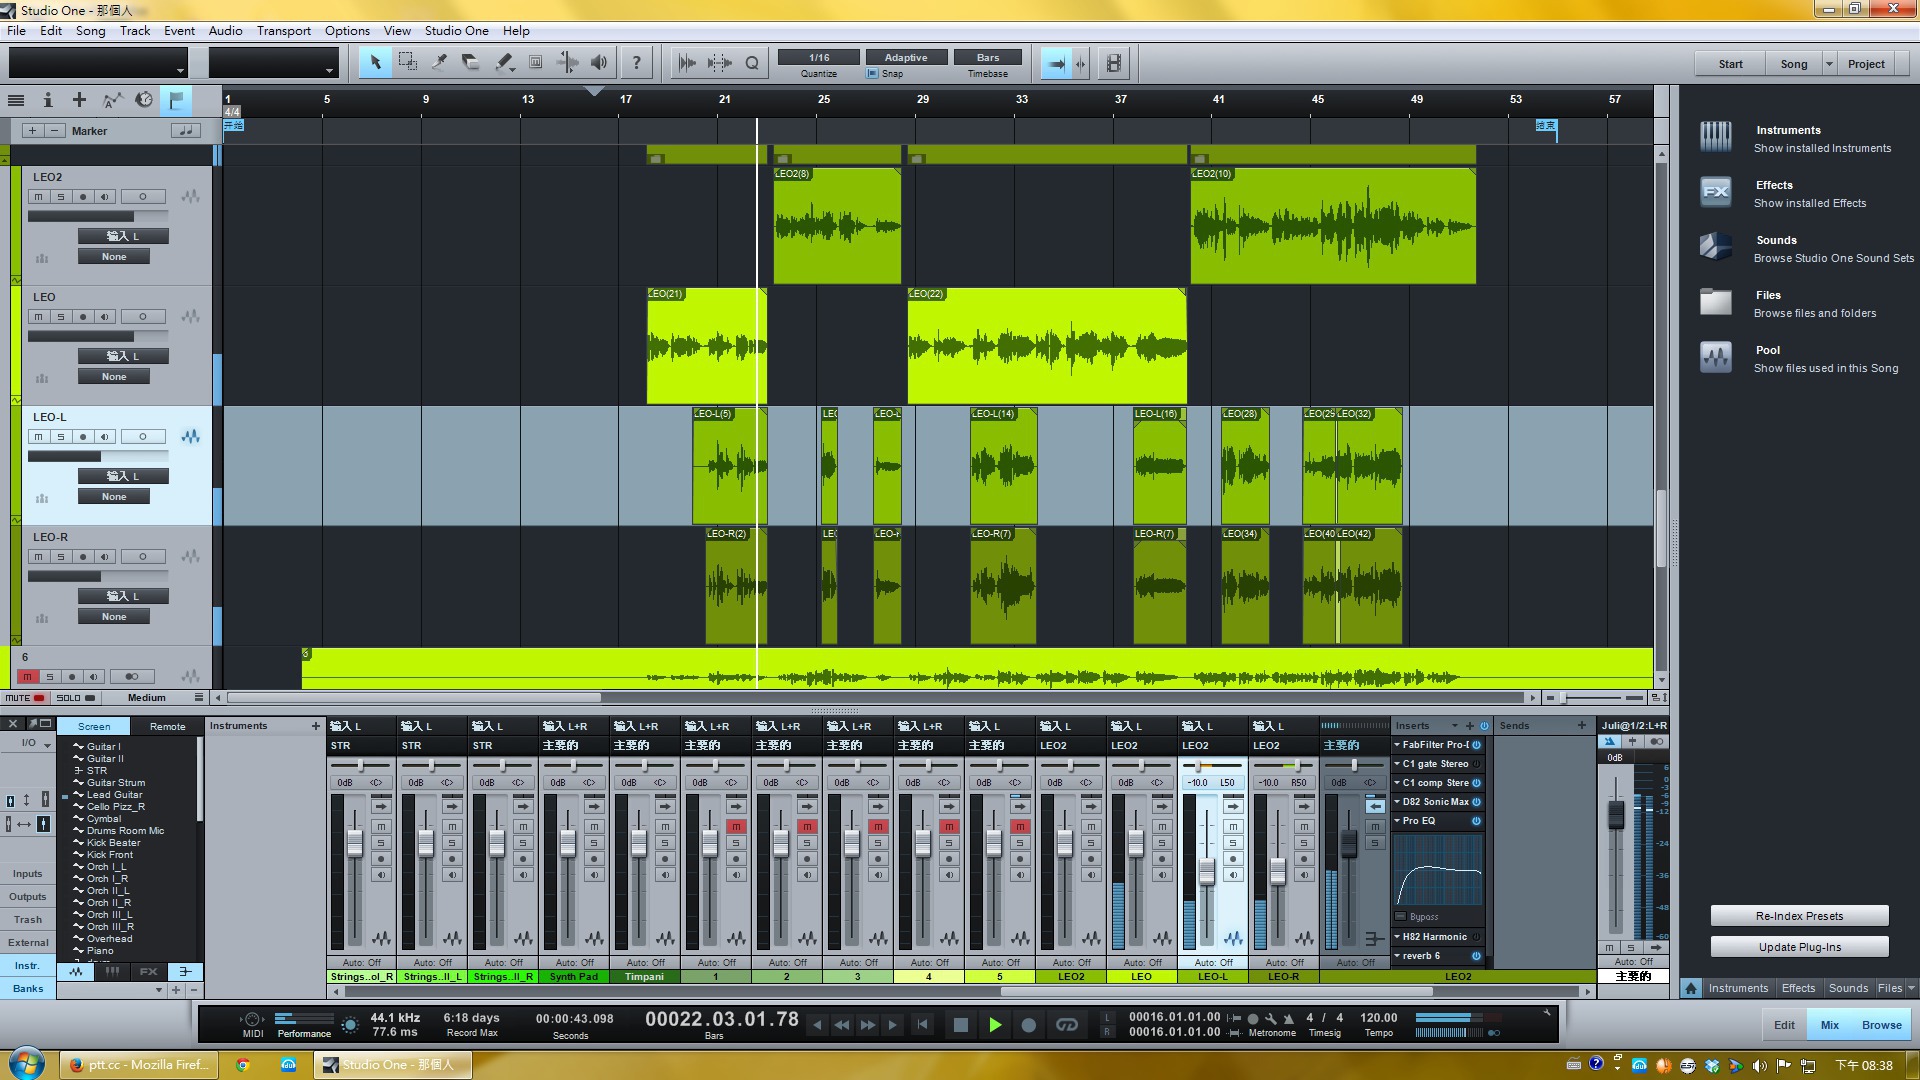Click the Update Plug-Ins button
This screenshot has height=1080, width=1920.
[x=1798, y=947]
